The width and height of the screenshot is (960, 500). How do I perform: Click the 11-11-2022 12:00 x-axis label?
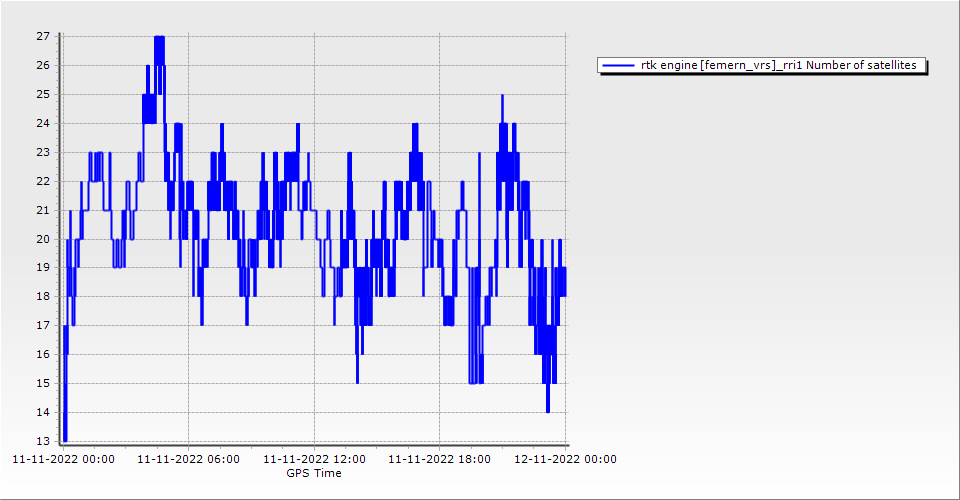(314, 459)
